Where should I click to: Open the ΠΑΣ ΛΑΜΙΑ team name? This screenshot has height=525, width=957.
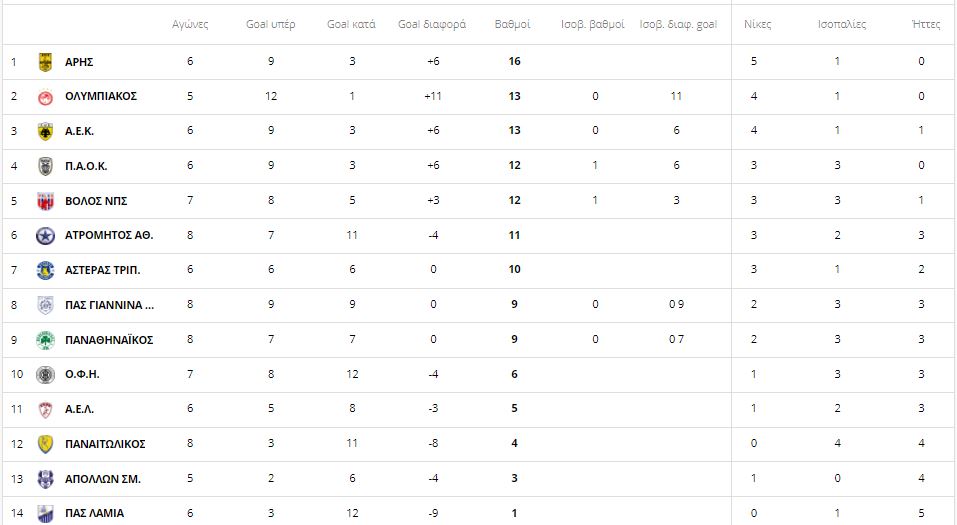(x=94, y=513)
